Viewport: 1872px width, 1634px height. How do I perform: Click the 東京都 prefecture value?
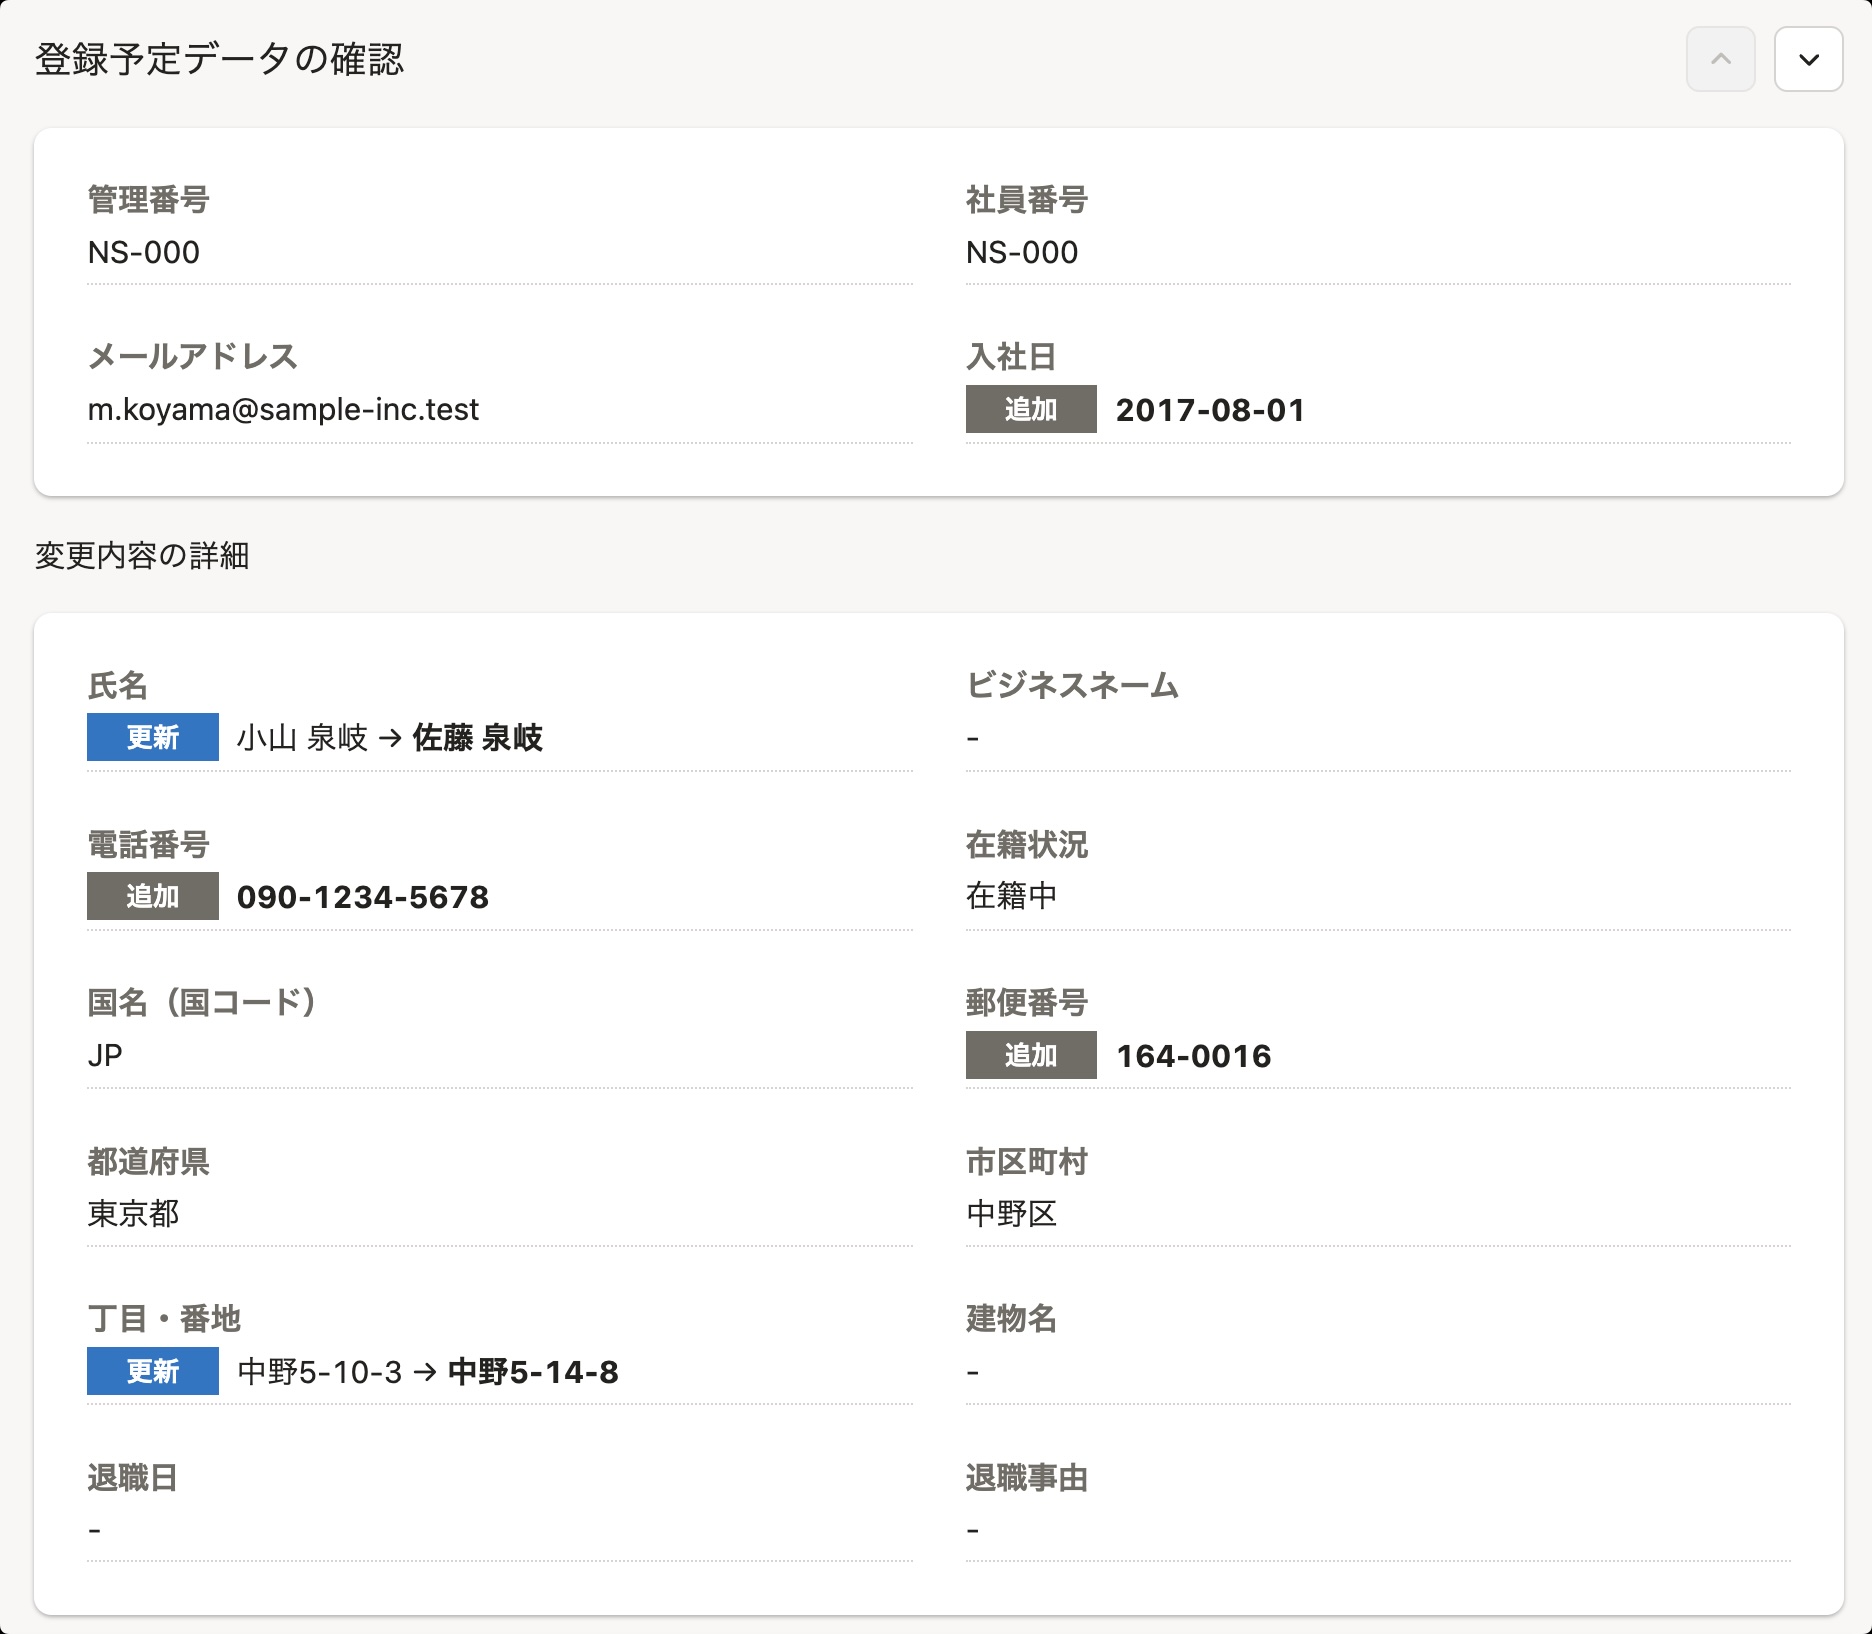point(133,1214)
